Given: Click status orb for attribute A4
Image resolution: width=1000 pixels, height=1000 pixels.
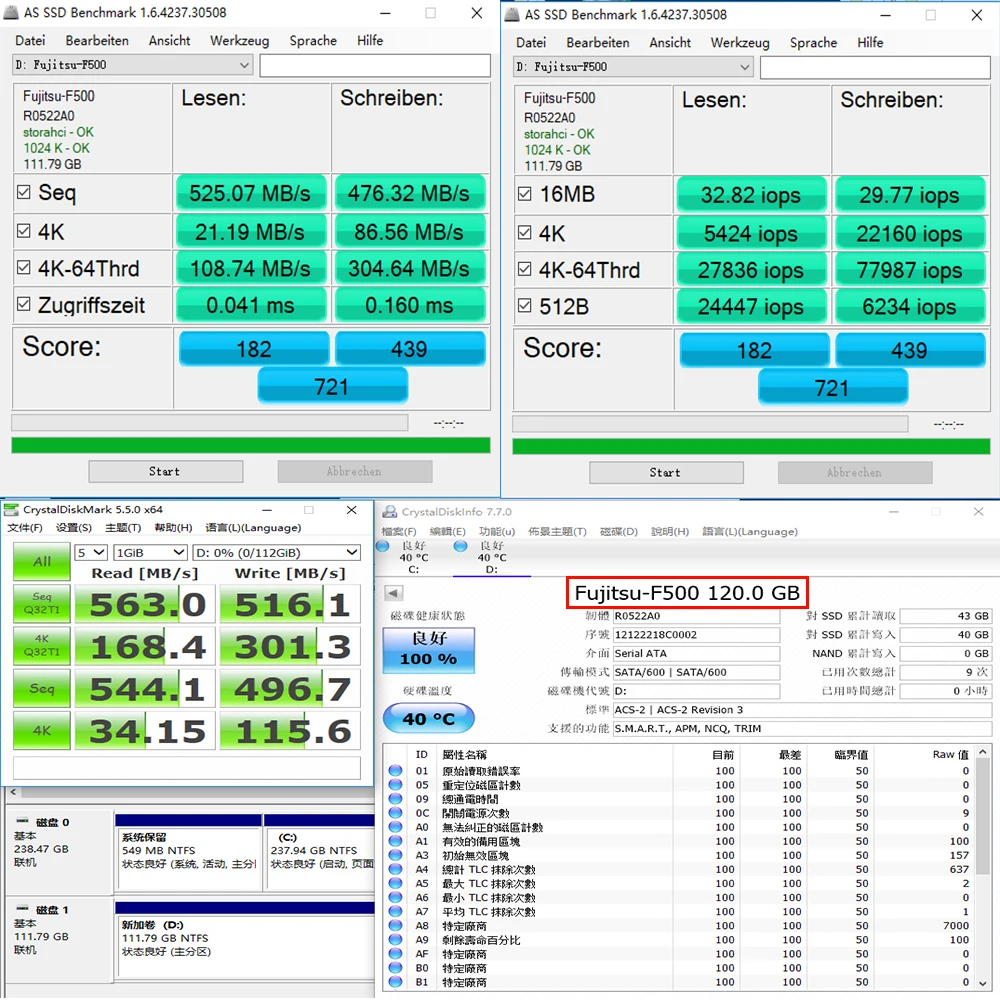Looking at the screenshot, I should point(395,869).
